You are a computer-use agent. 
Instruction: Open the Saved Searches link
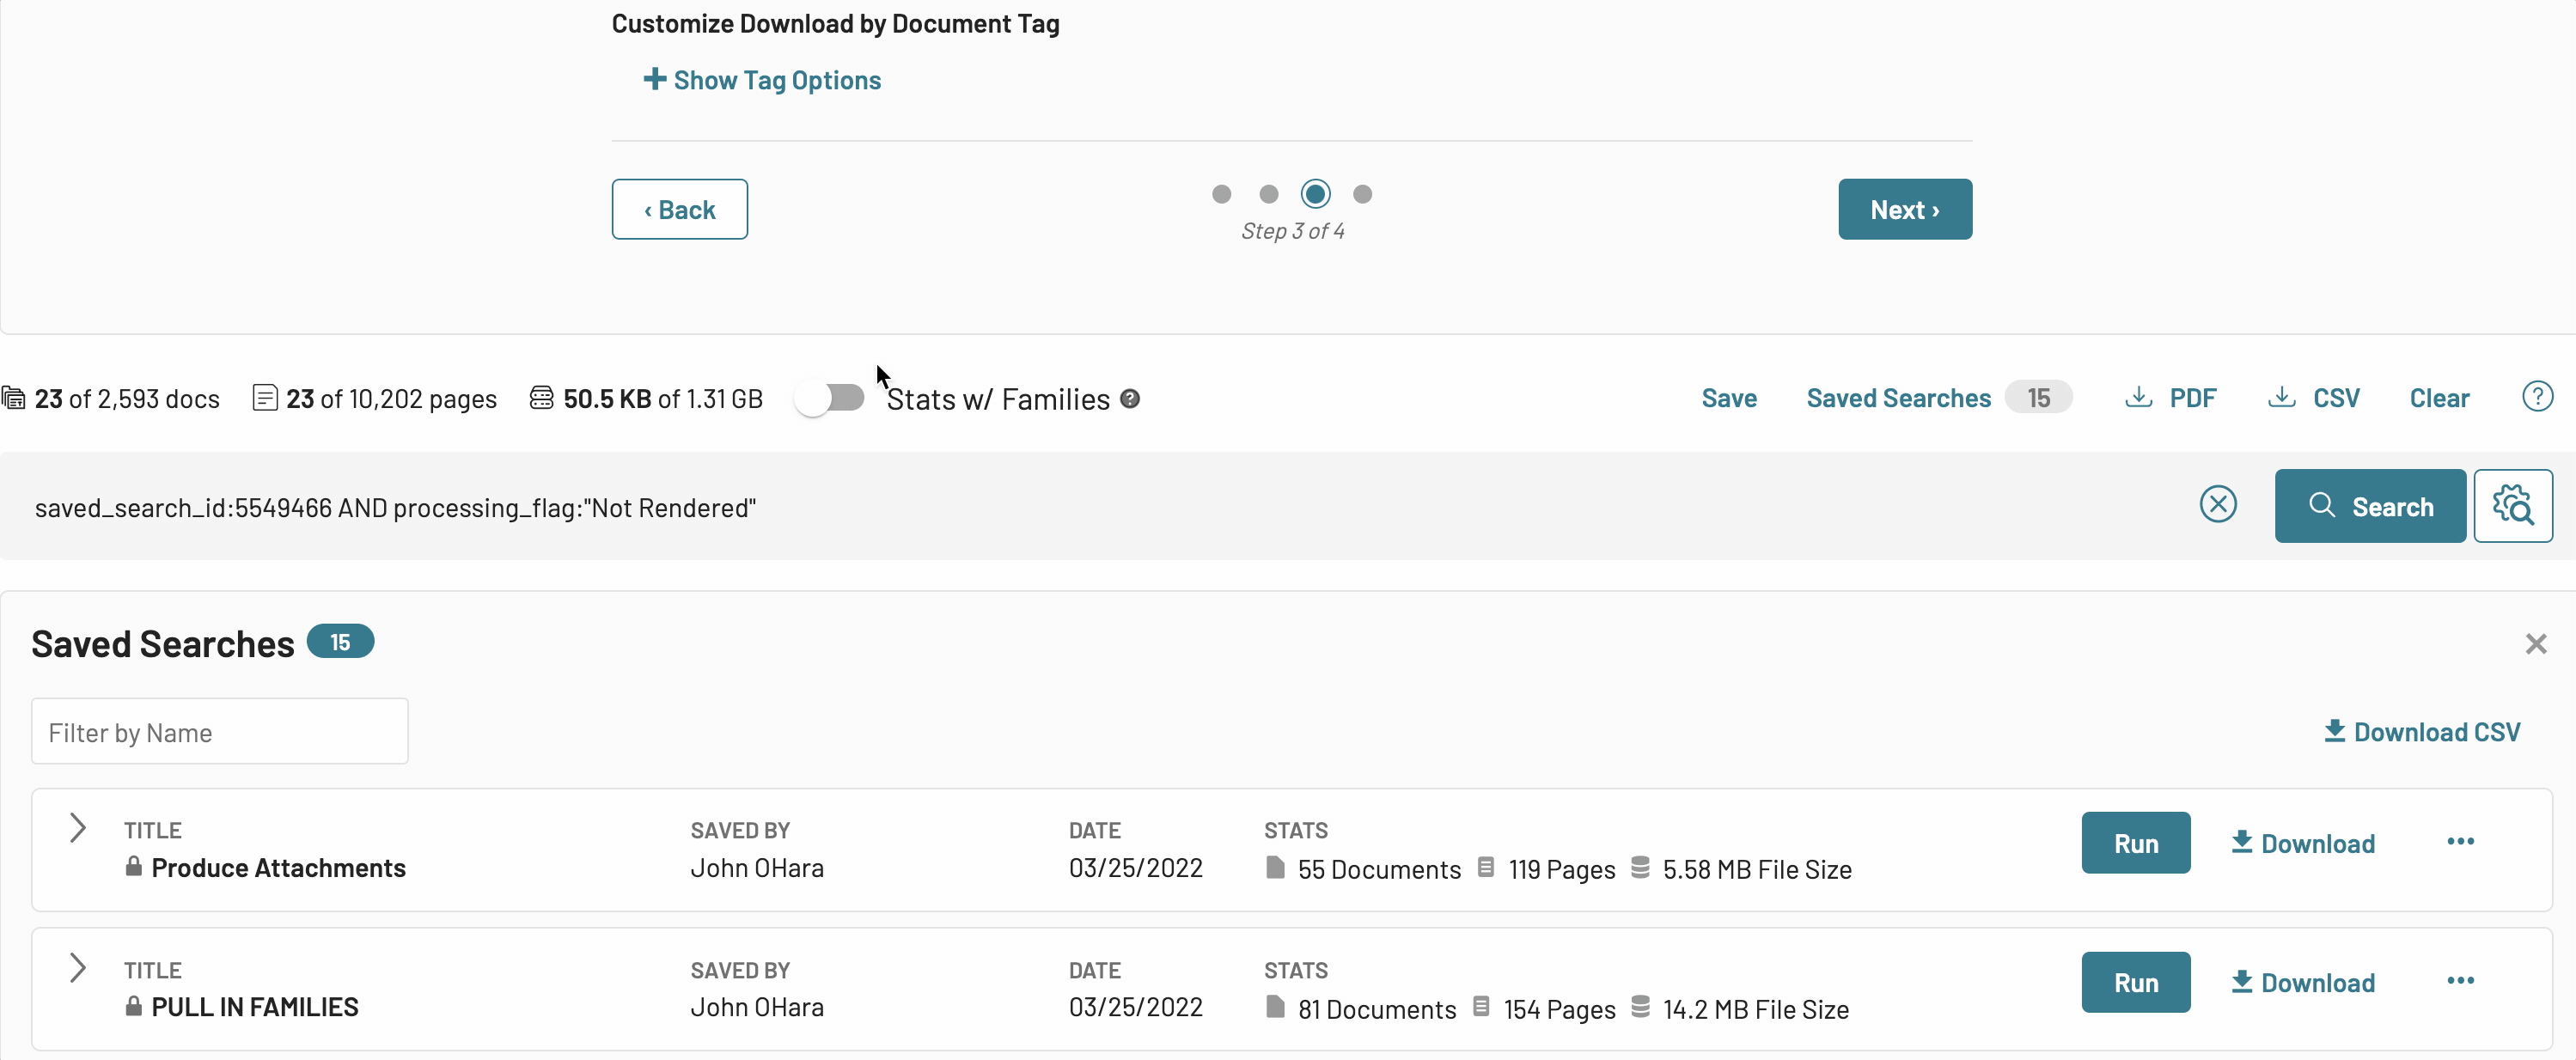coord(1898,398)
